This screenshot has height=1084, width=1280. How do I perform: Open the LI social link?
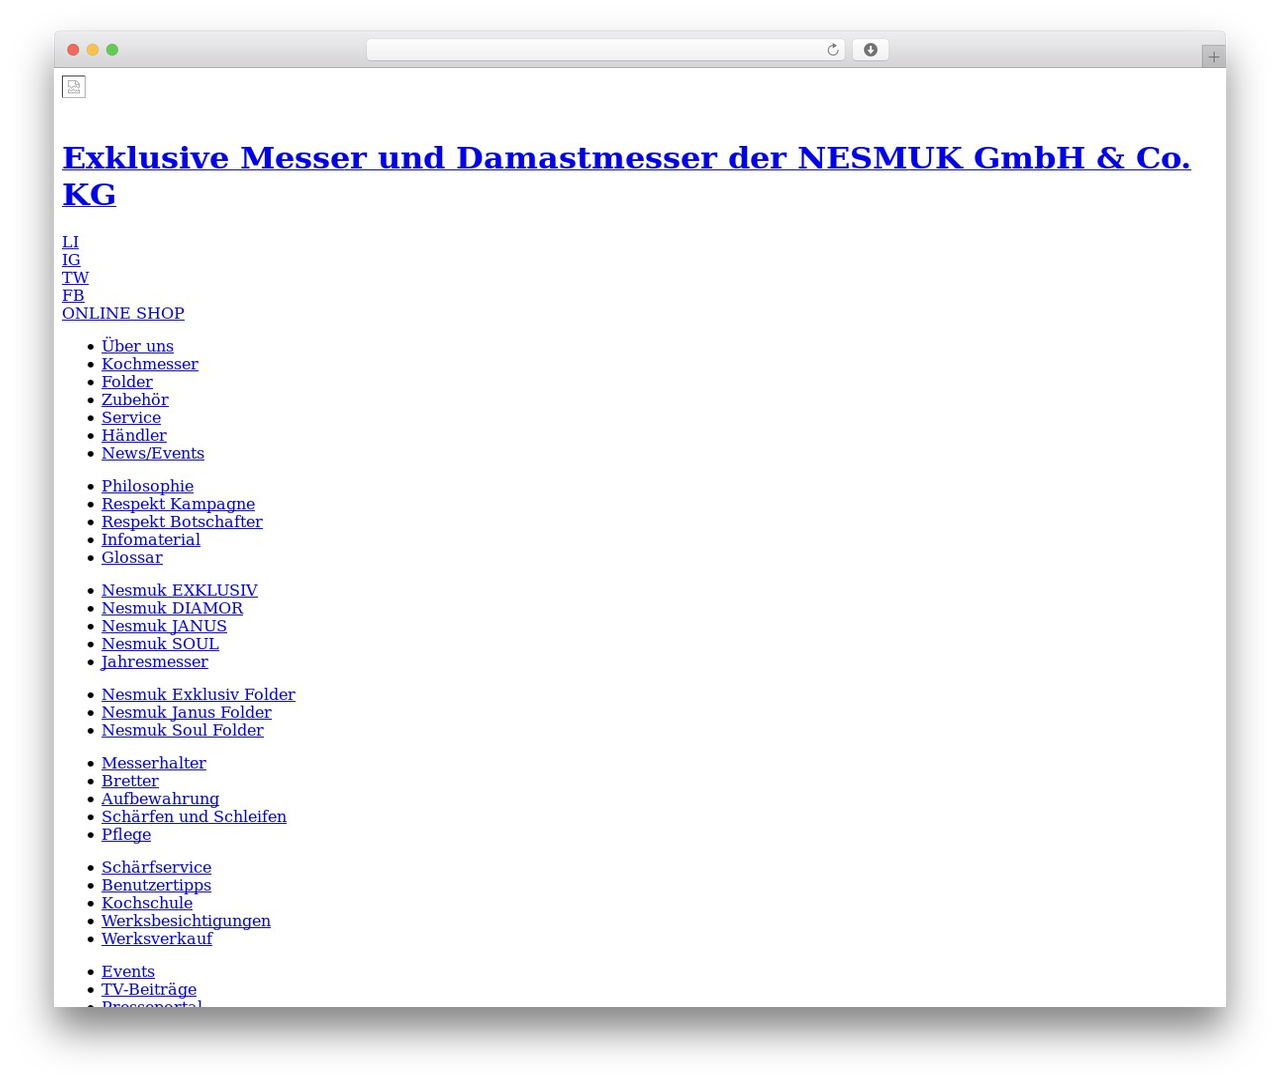pyautogui.click(x=70, y=242)
